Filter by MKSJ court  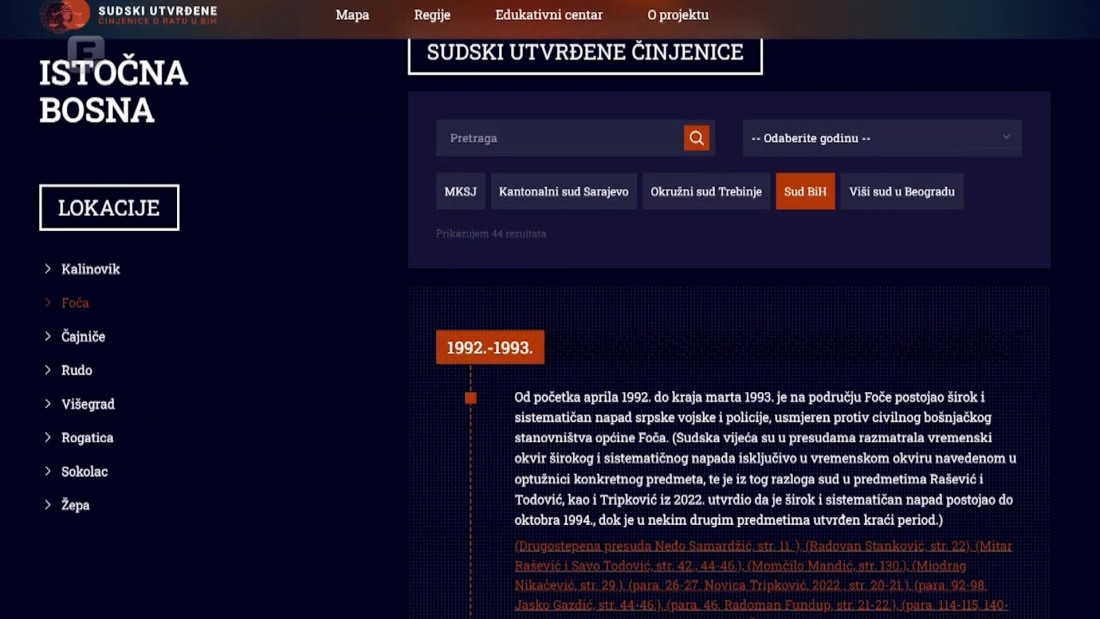coord(460,192)
